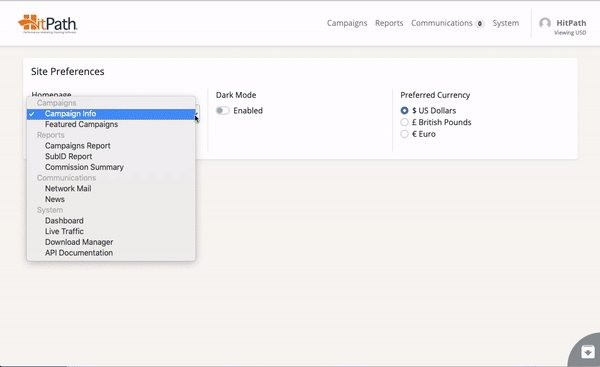Click the Site Preferences heading
600x367 pixels.
point(68,72)
